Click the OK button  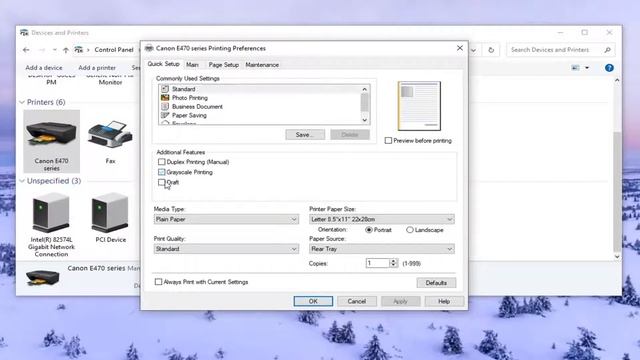click(x=313, y=301)
